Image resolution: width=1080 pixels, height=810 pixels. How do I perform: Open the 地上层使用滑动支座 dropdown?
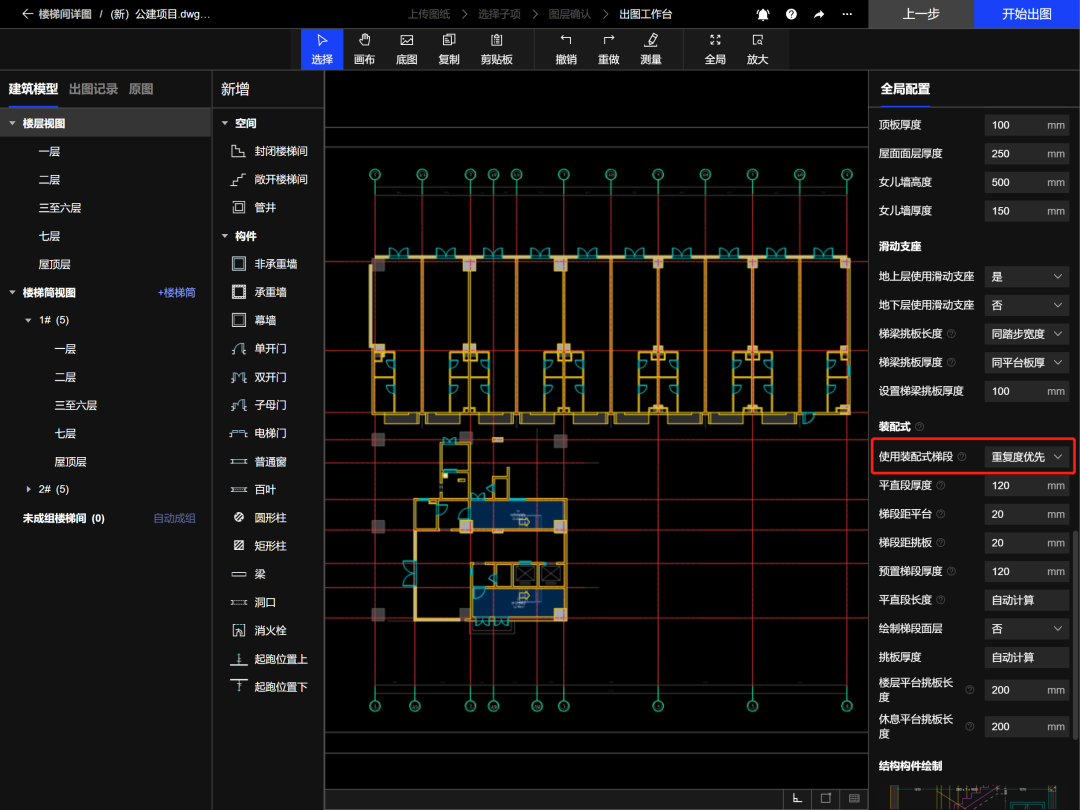[1027, 276]
